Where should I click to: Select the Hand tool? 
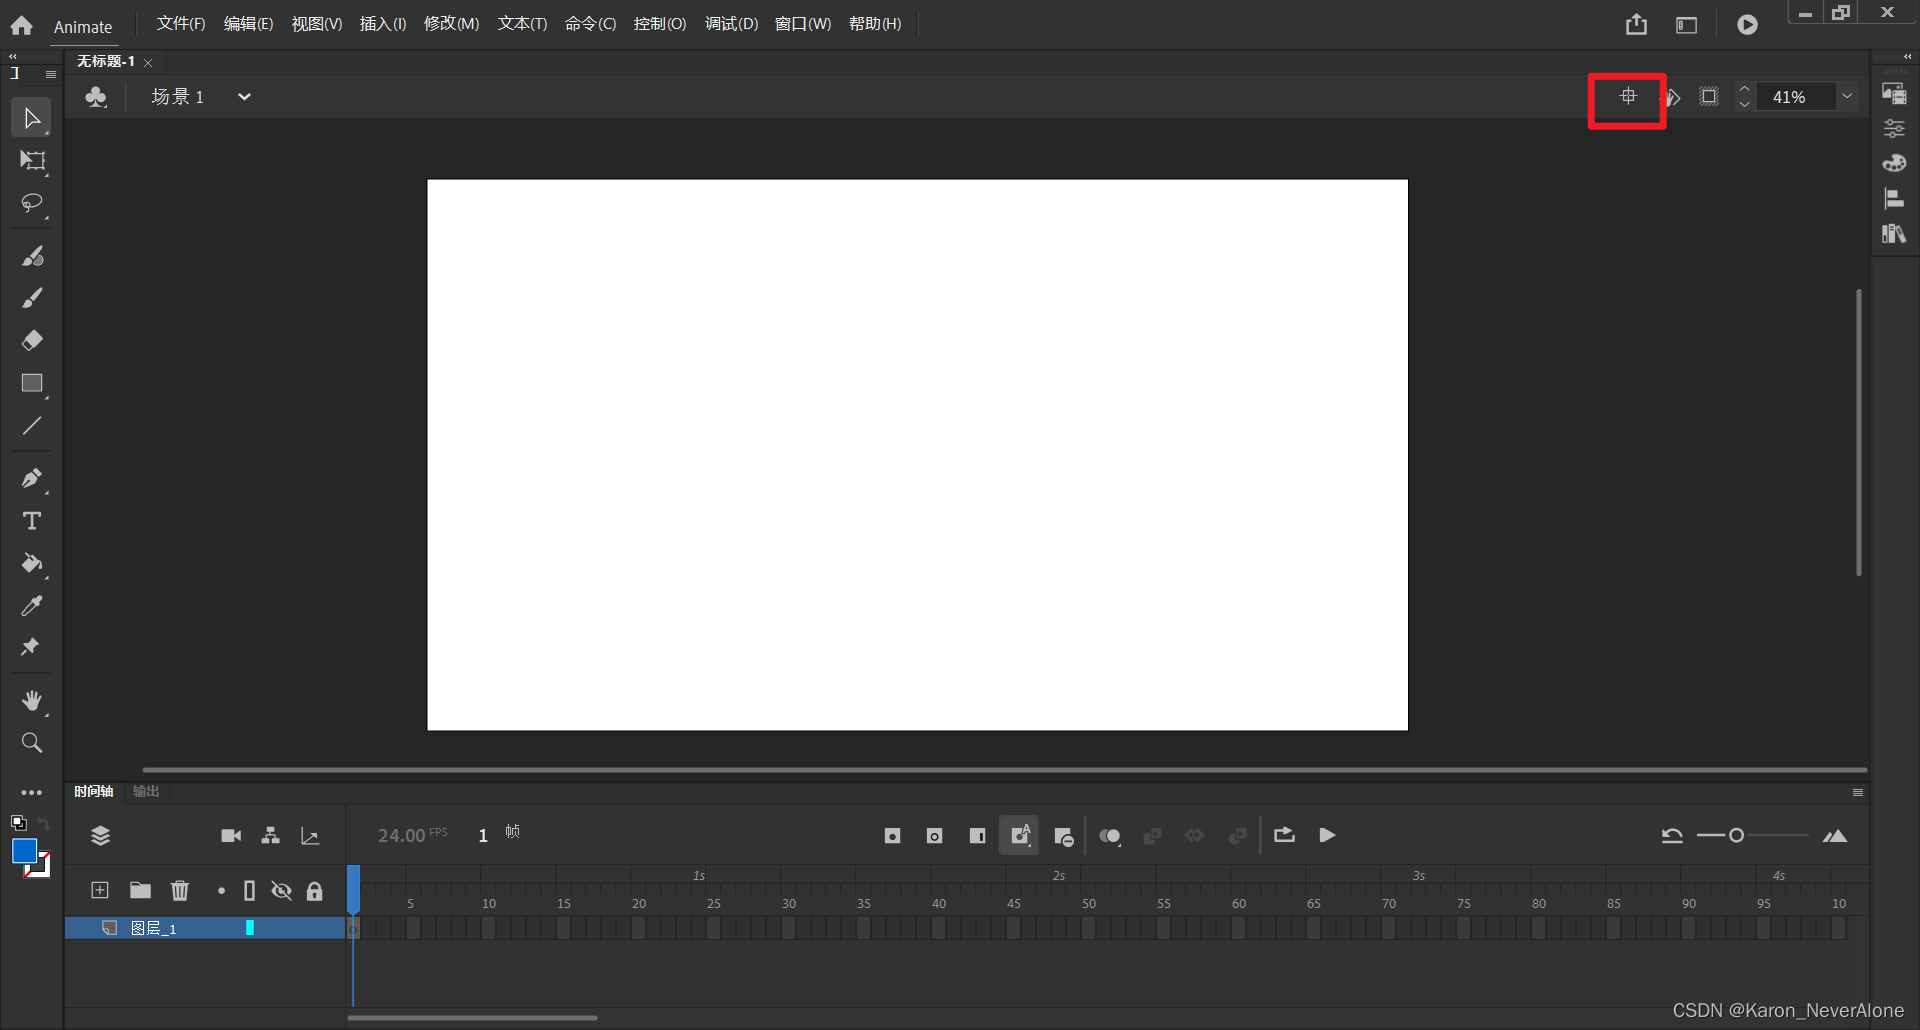pyautogui.click(x=32, y=701)
